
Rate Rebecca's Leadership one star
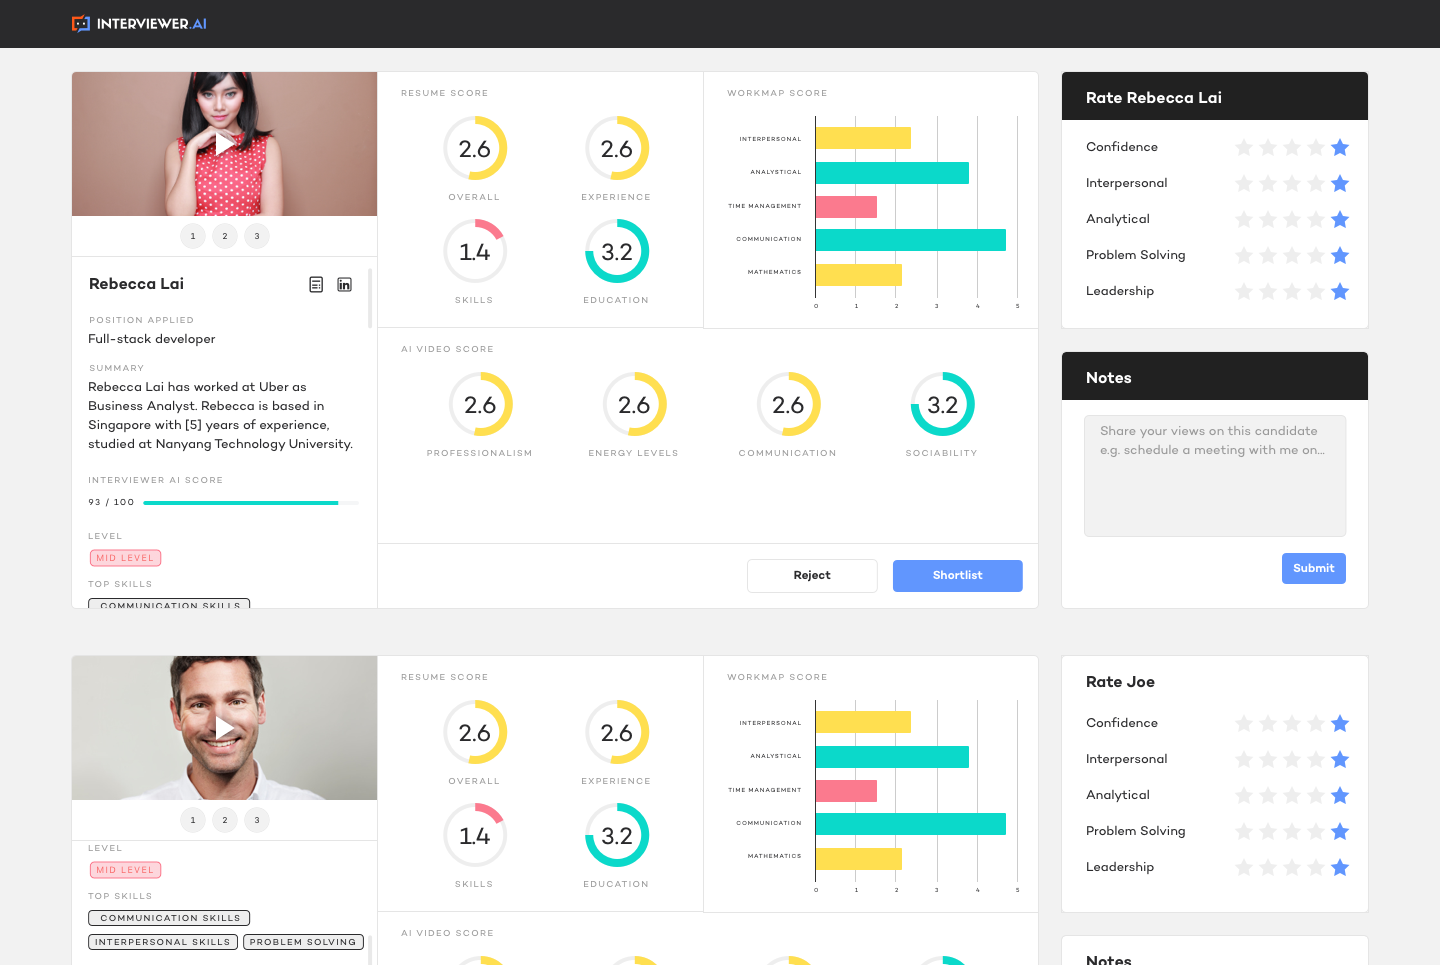click(x=1244, y=292)
